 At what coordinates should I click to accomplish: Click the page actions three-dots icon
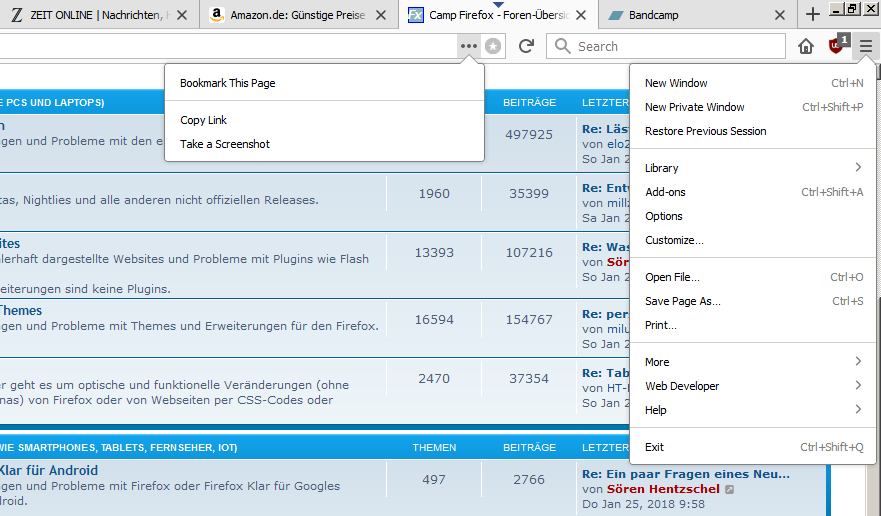point(468,46)
